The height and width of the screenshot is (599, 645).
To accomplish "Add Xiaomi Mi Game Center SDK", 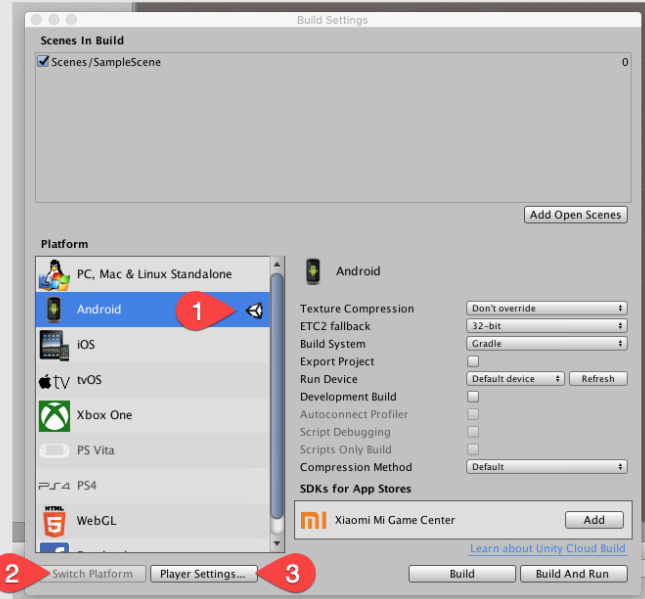I will click(594, 520).
